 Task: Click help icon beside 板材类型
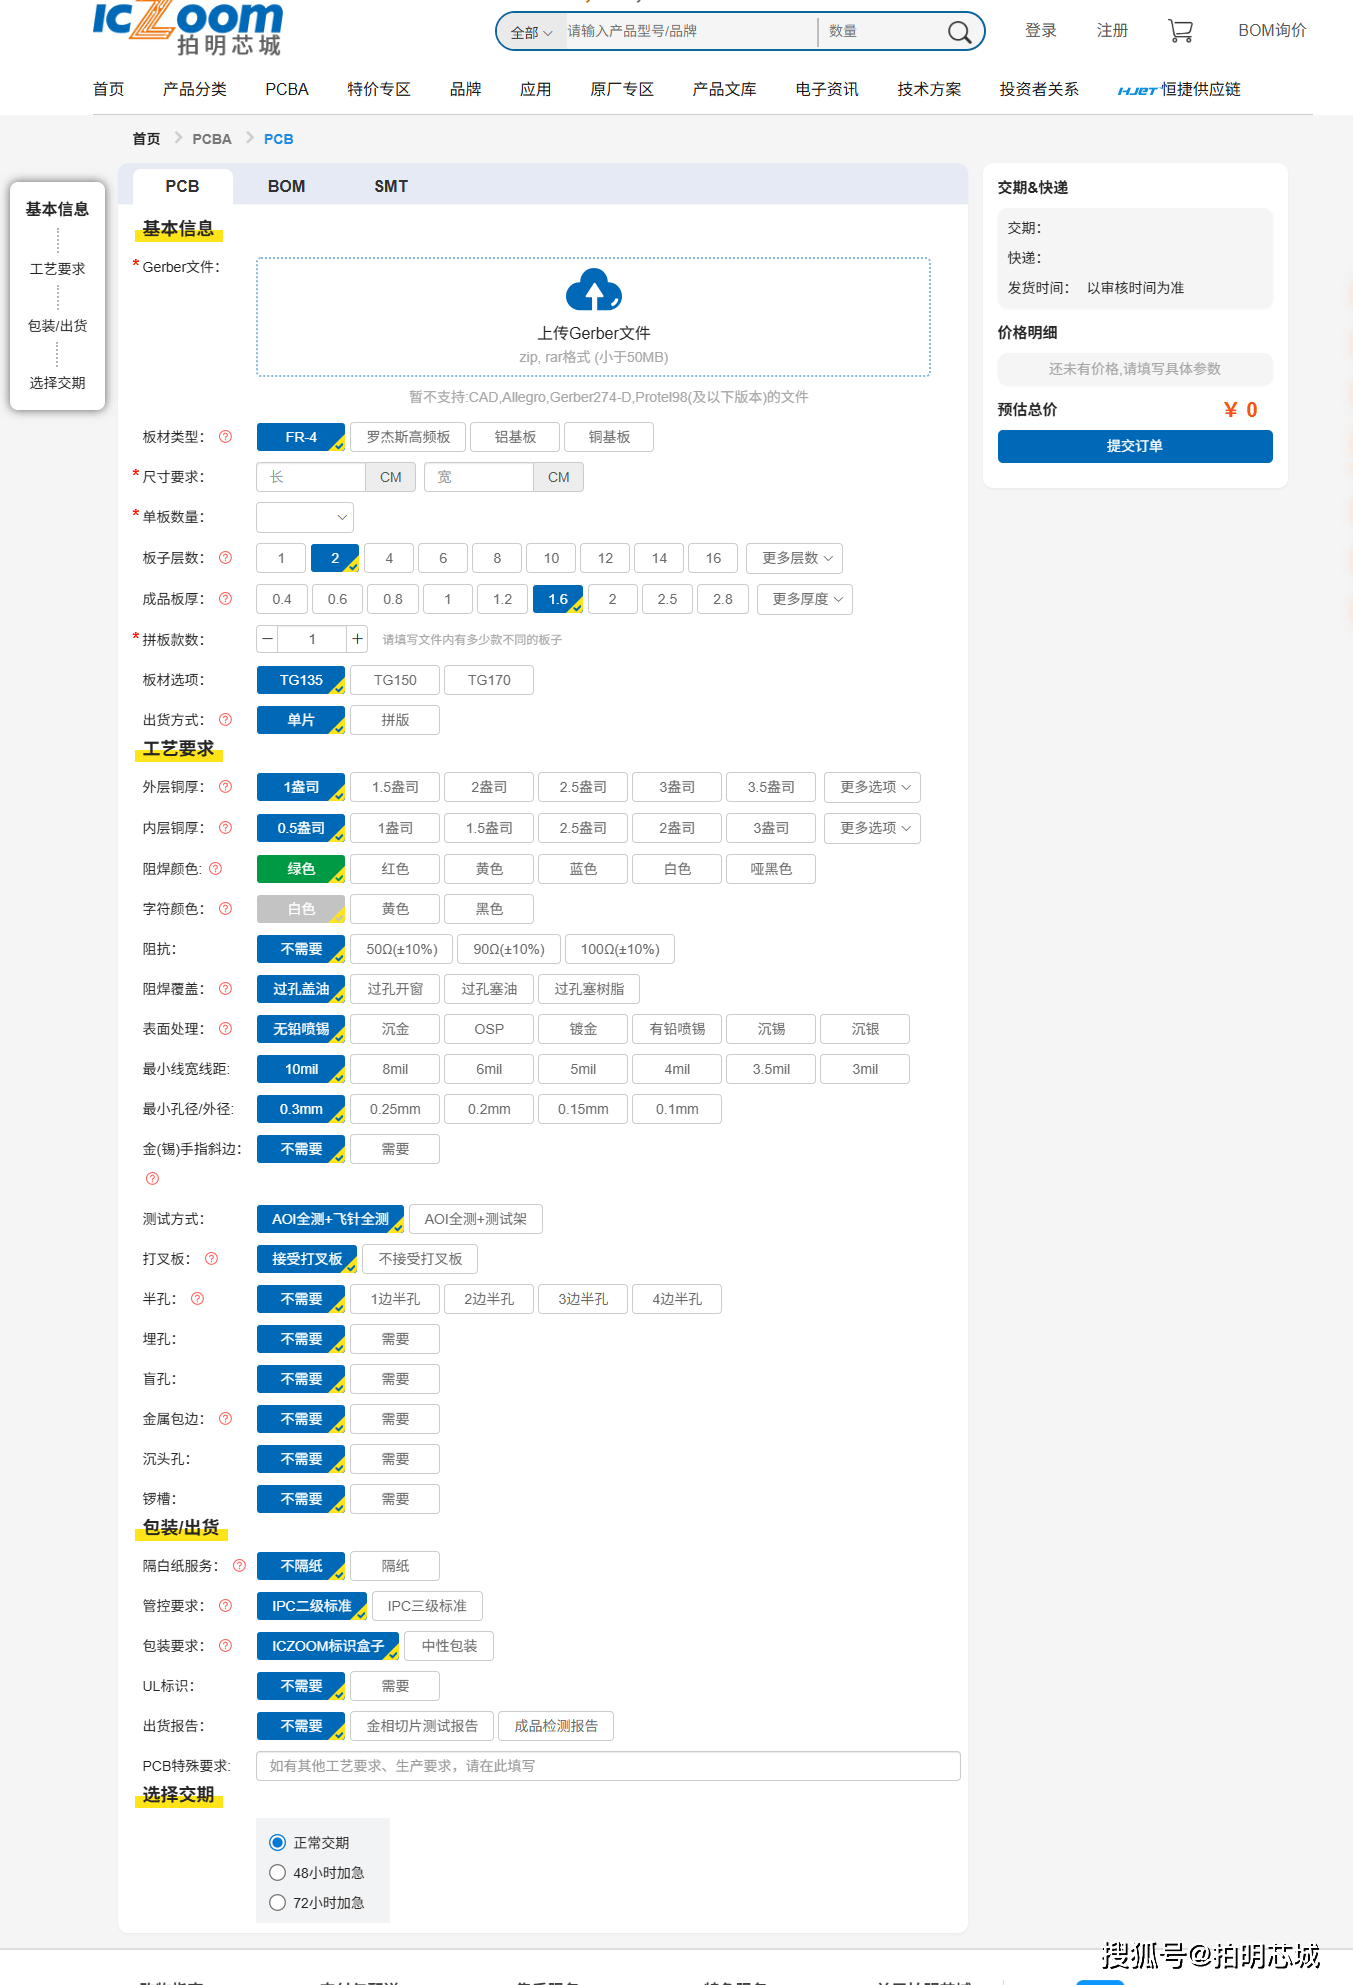tap(226, 437)
